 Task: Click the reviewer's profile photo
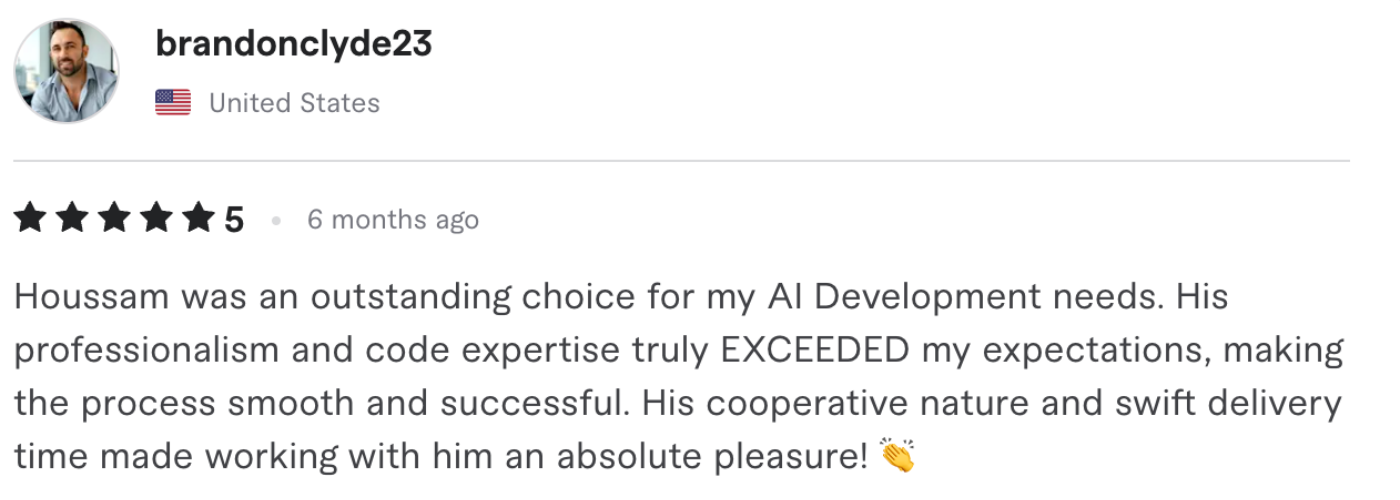click(66, 70)
